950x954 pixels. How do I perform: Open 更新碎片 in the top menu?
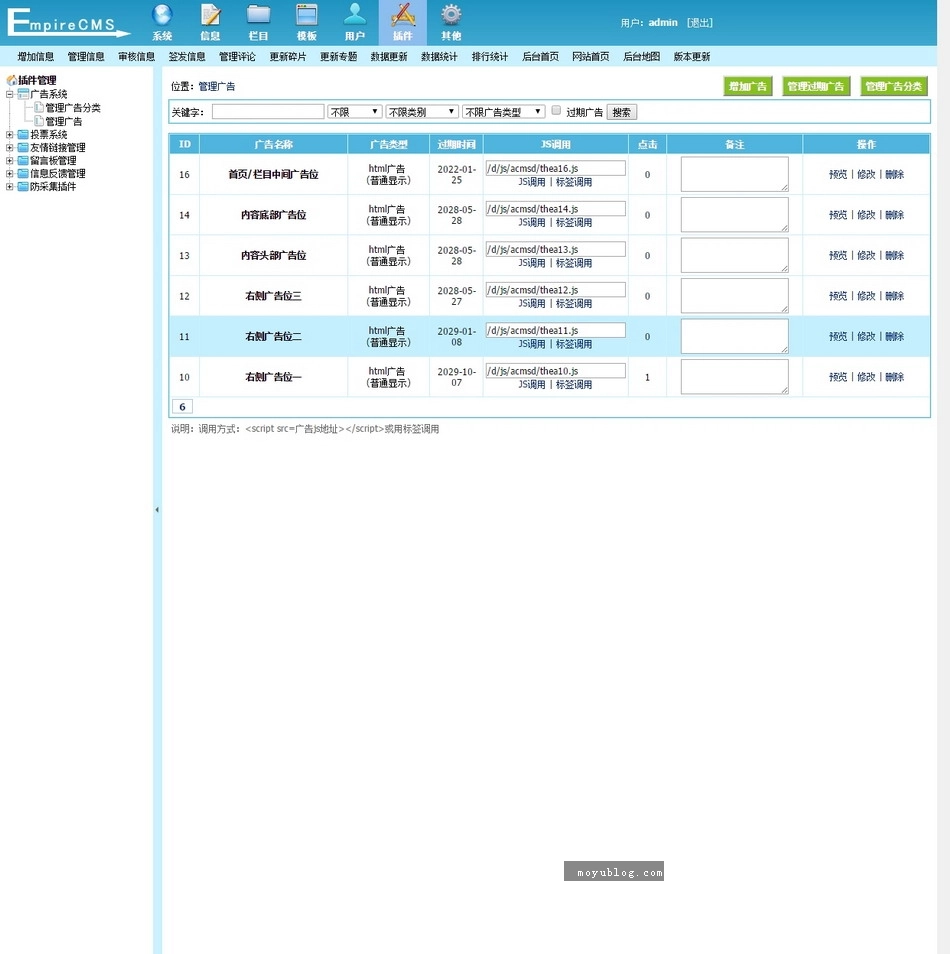click(288, 57)
